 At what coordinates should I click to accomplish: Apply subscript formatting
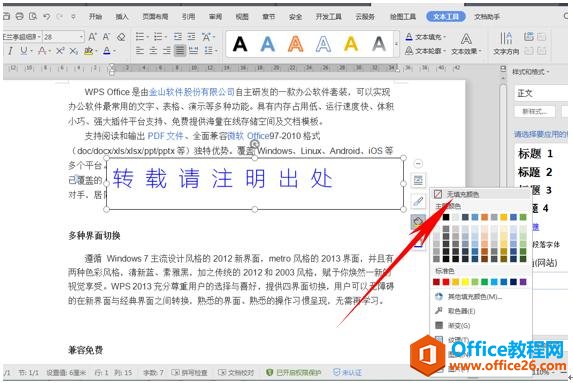(x=73, y=51)
